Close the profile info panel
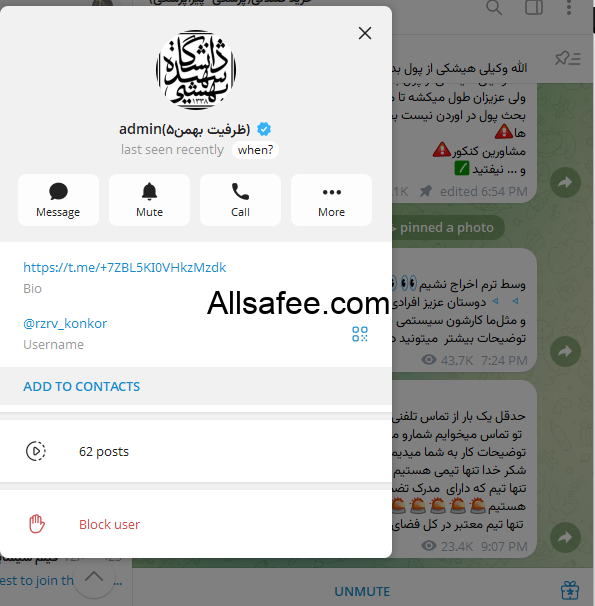 365,33
